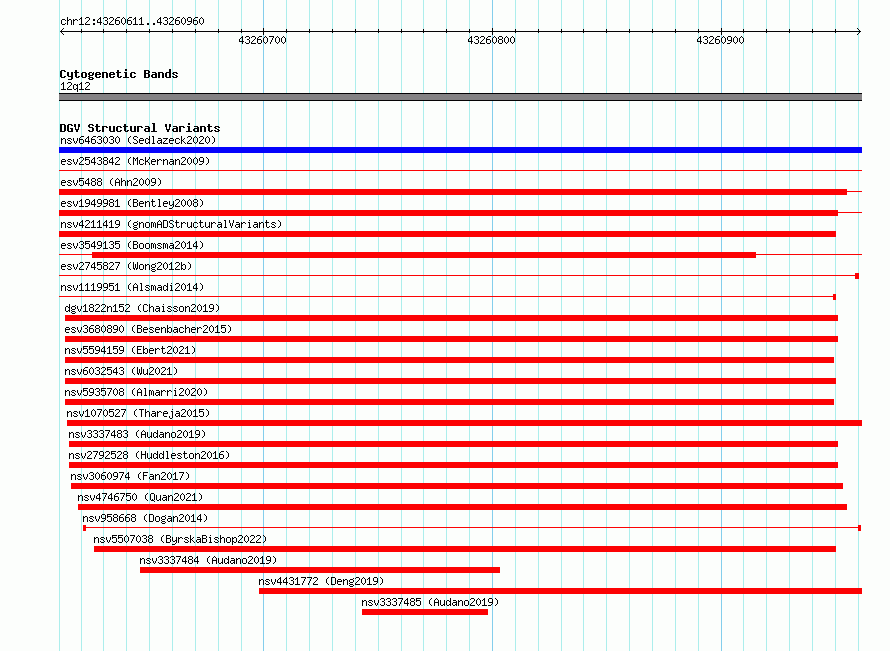The height and width of the screenshot is (651, 890).
Task: Click esv3549135 (Boomsma2014) label
Action: click(132, 245)
